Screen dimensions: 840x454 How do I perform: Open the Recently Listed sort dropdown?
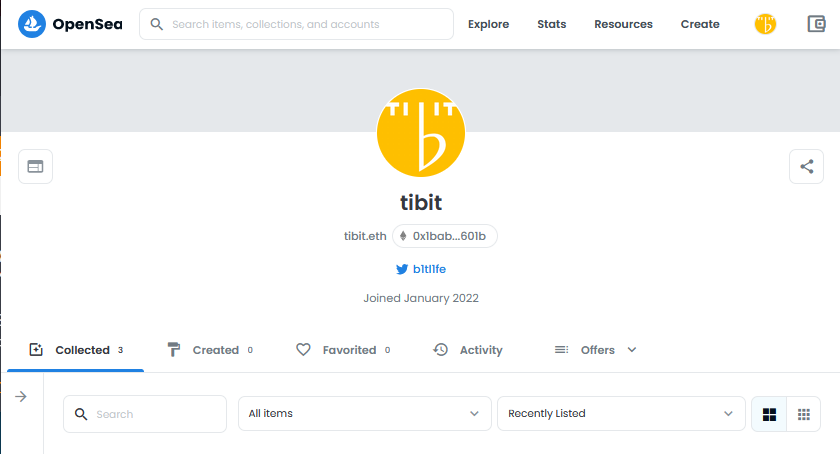tap(620, 414)
